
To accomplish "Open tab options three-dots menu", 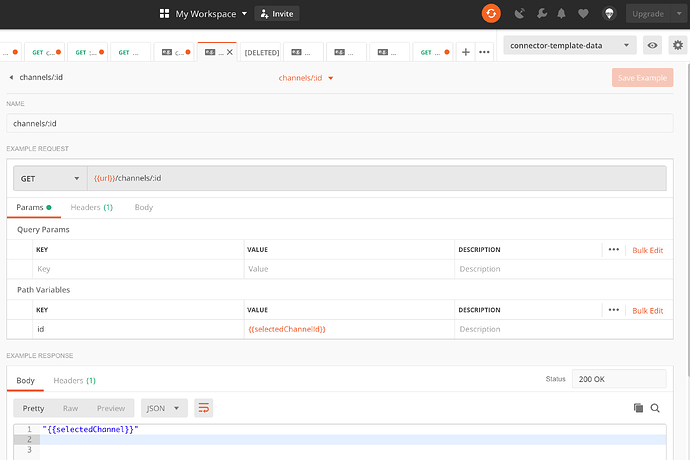I will (x=484, y=52).
